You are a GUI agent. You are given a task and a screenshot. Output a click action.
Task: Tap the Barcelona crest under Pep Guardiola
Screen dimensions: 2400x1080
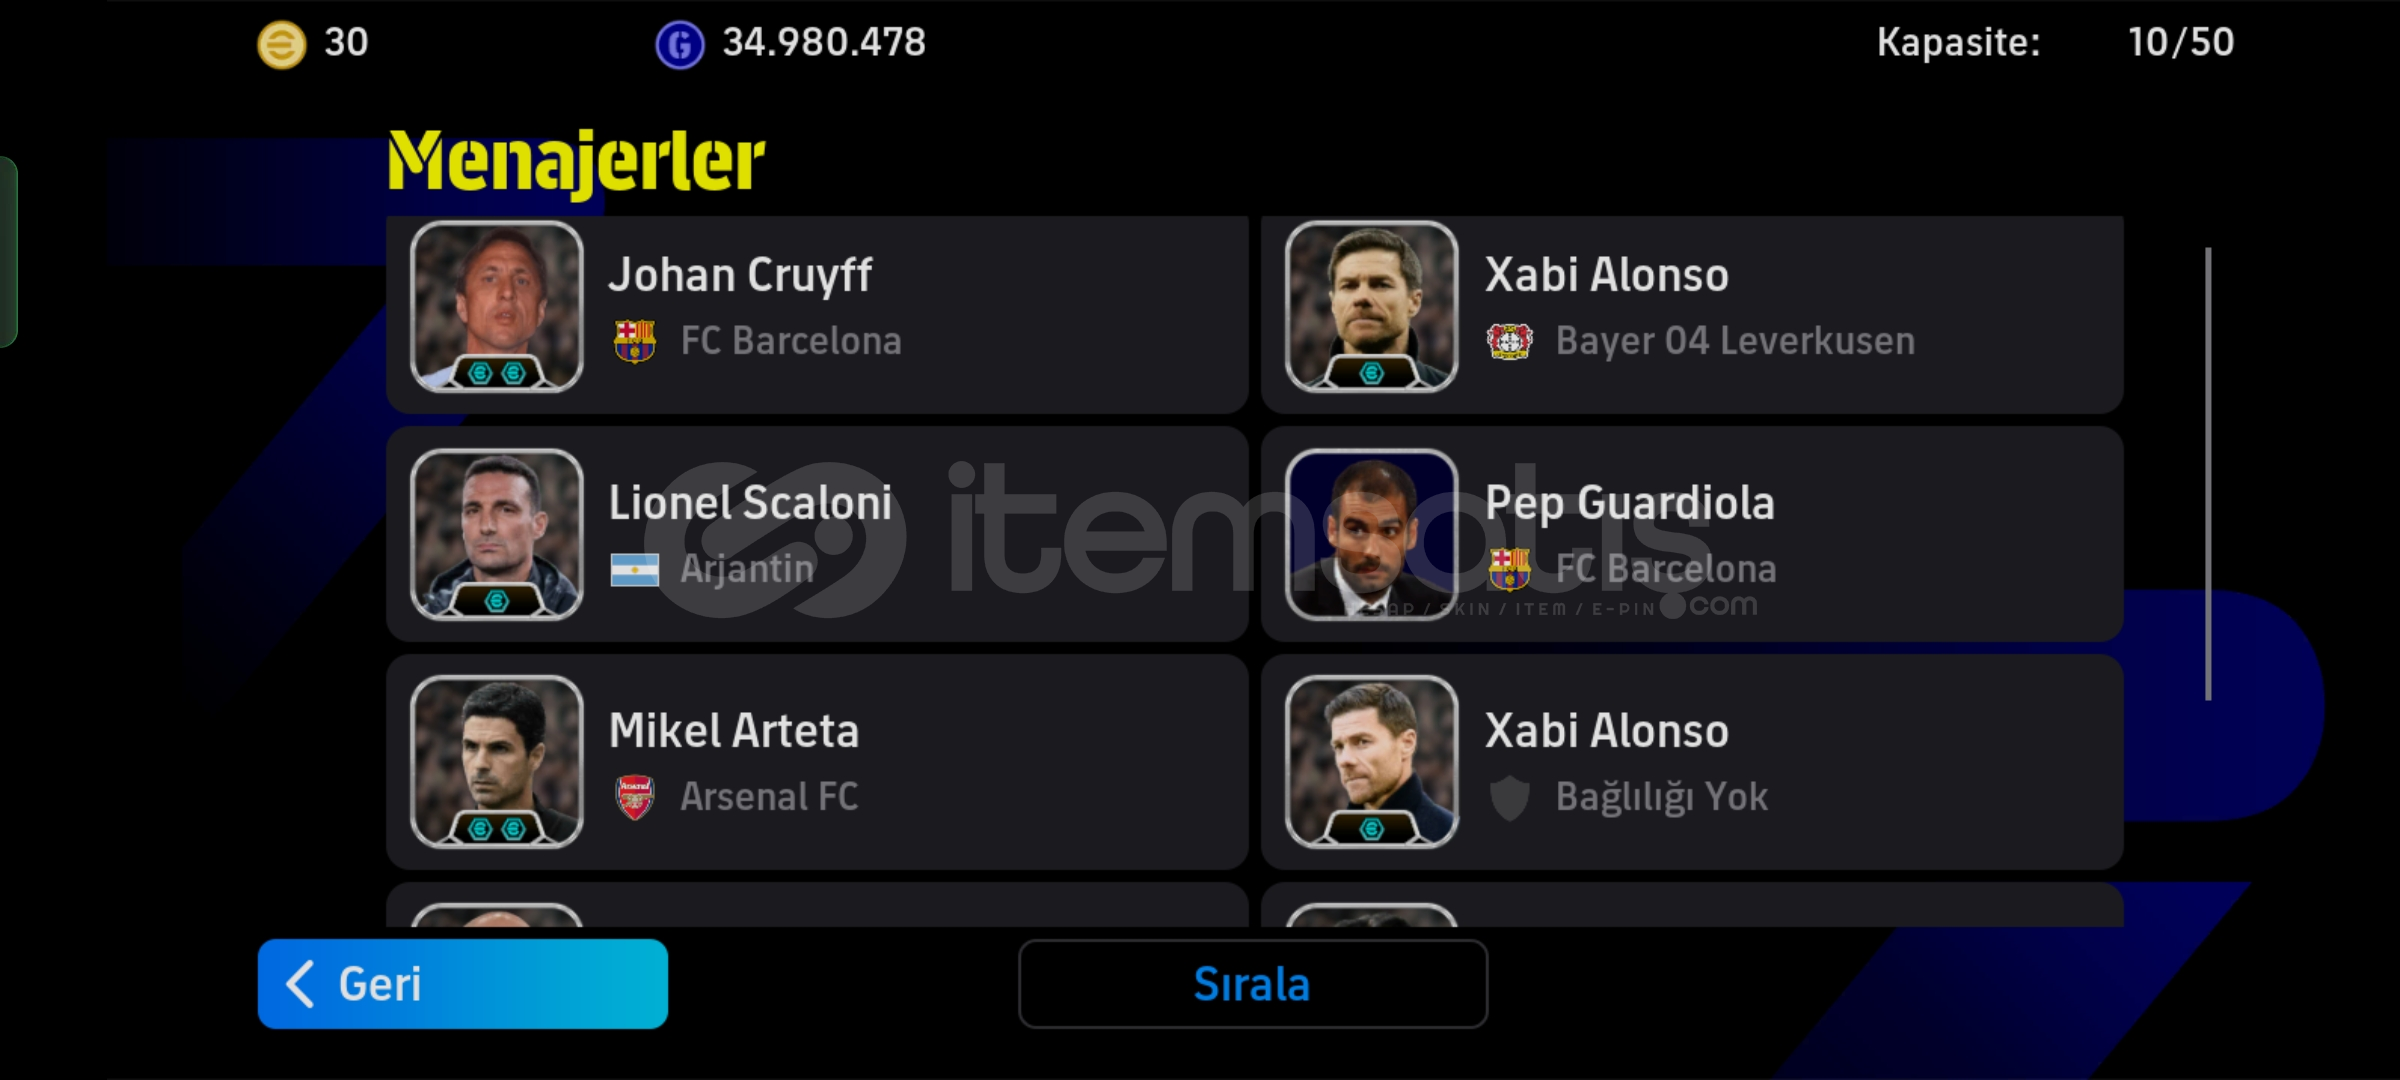1509,569
